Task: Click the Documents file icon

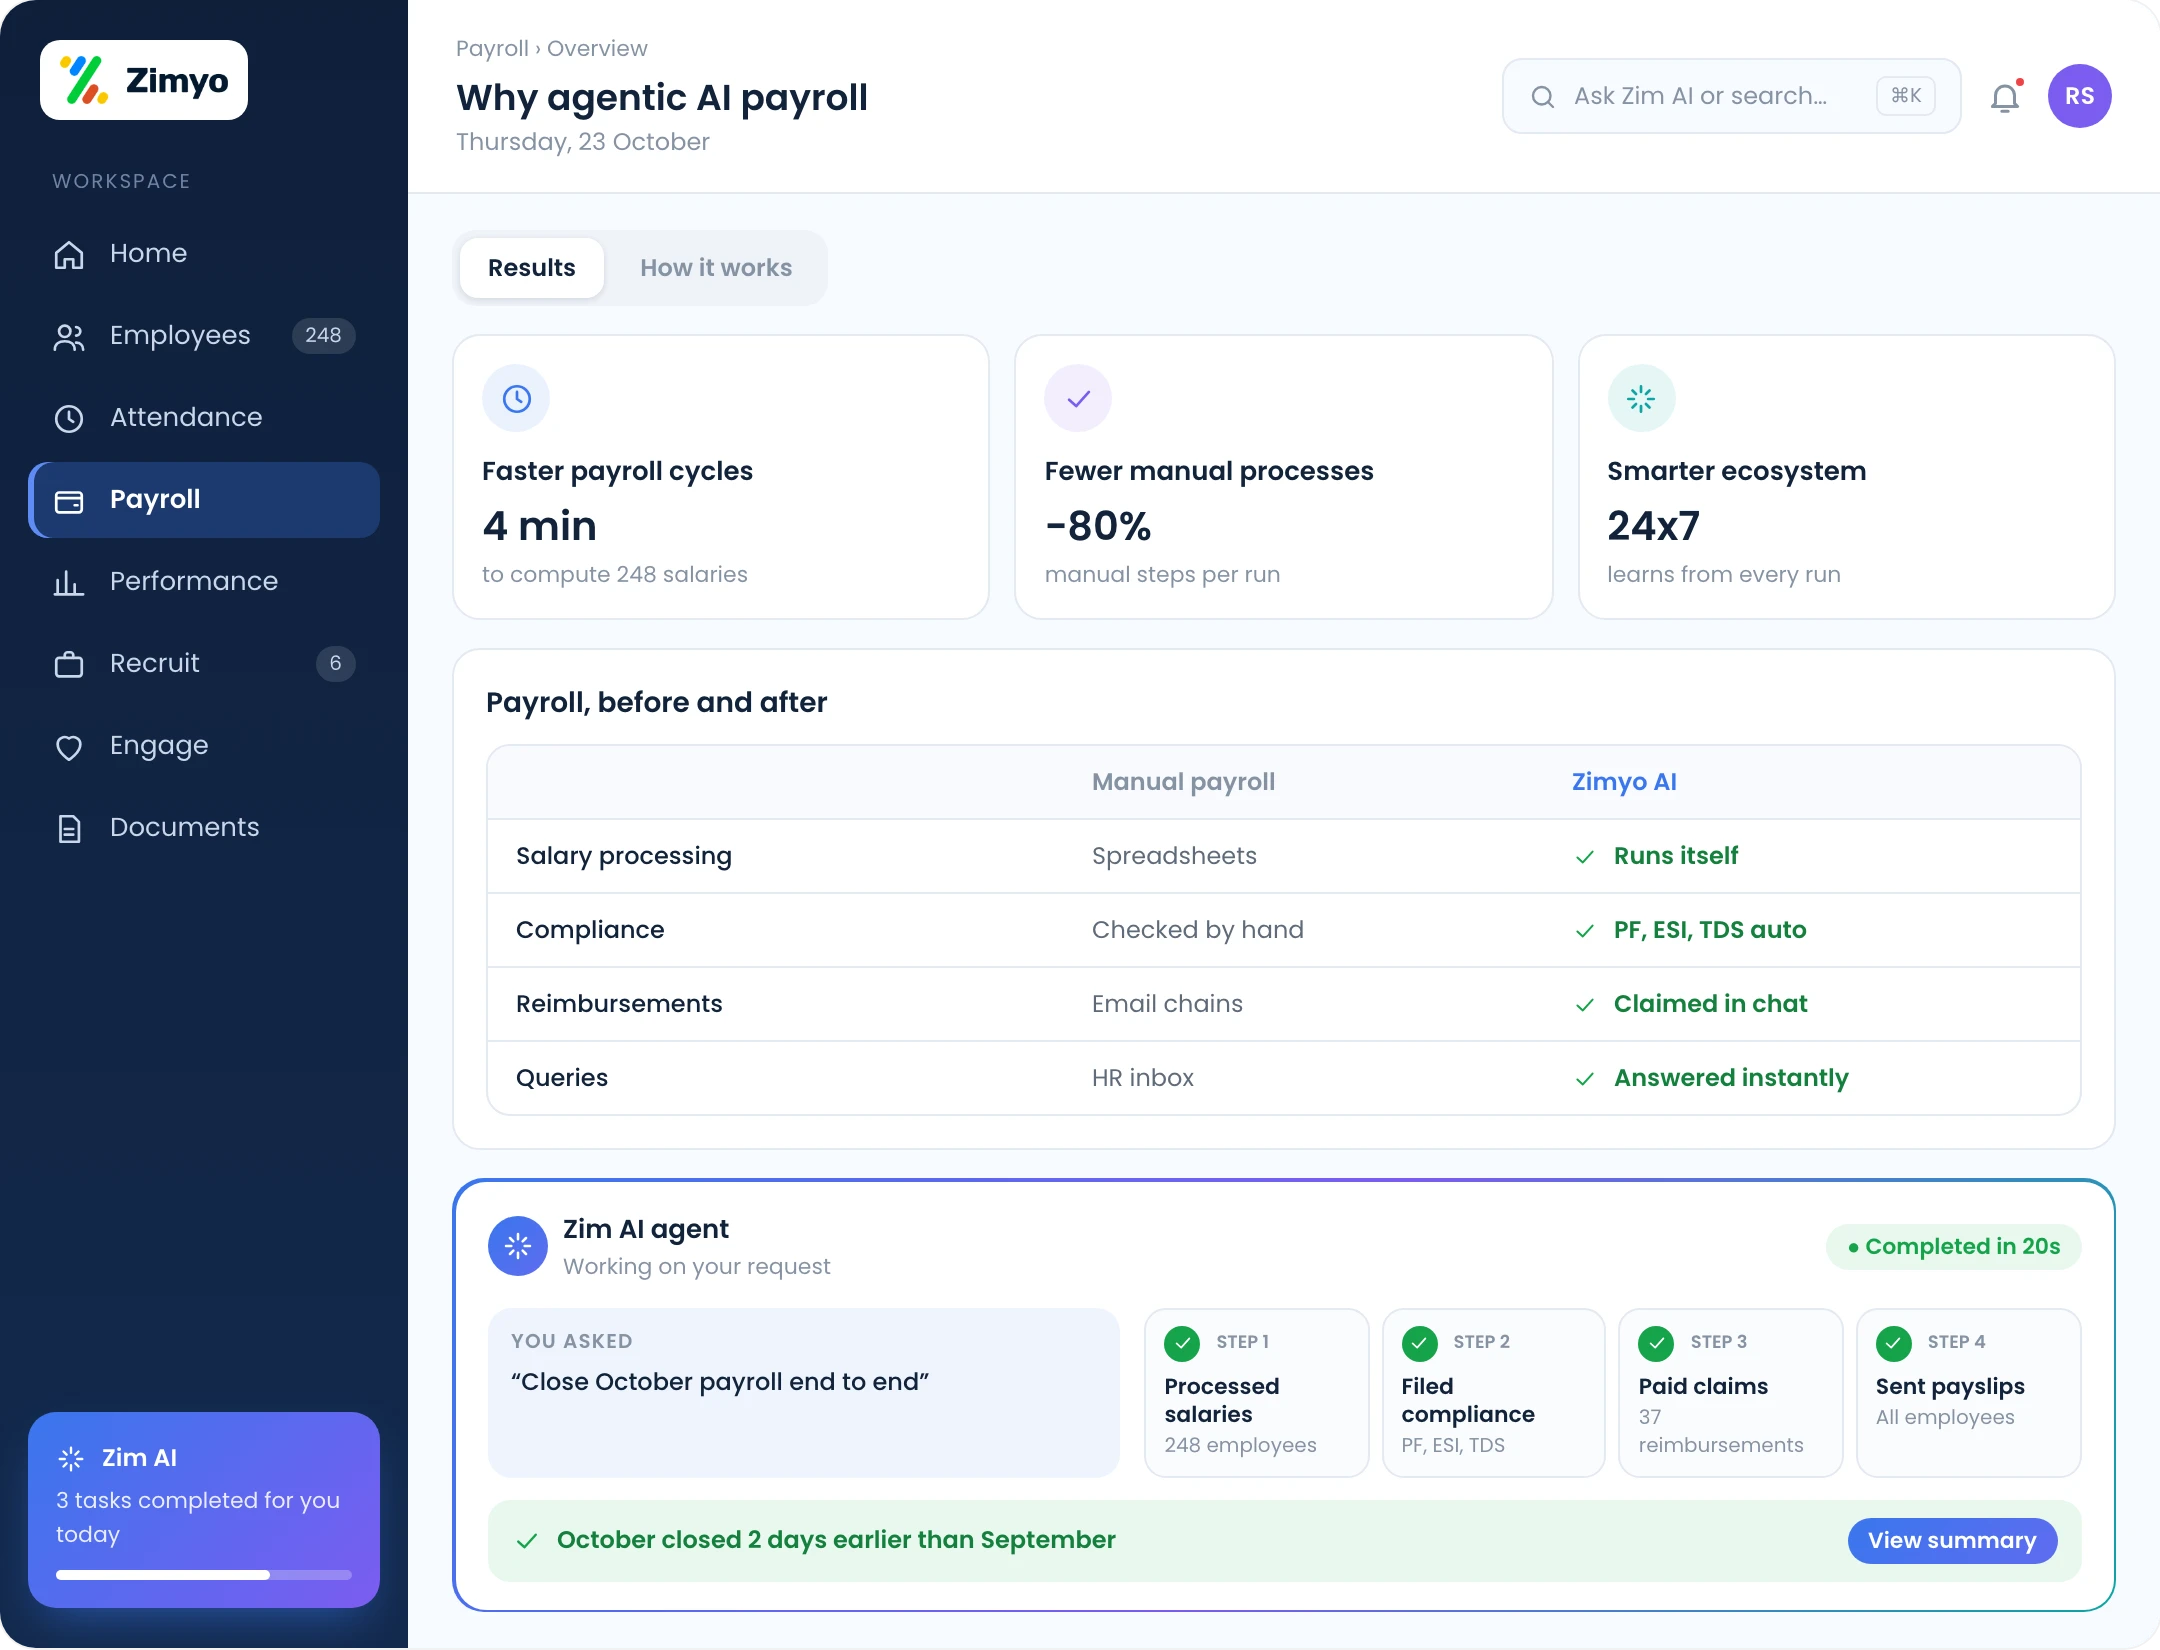Action: tap(69, 828)
